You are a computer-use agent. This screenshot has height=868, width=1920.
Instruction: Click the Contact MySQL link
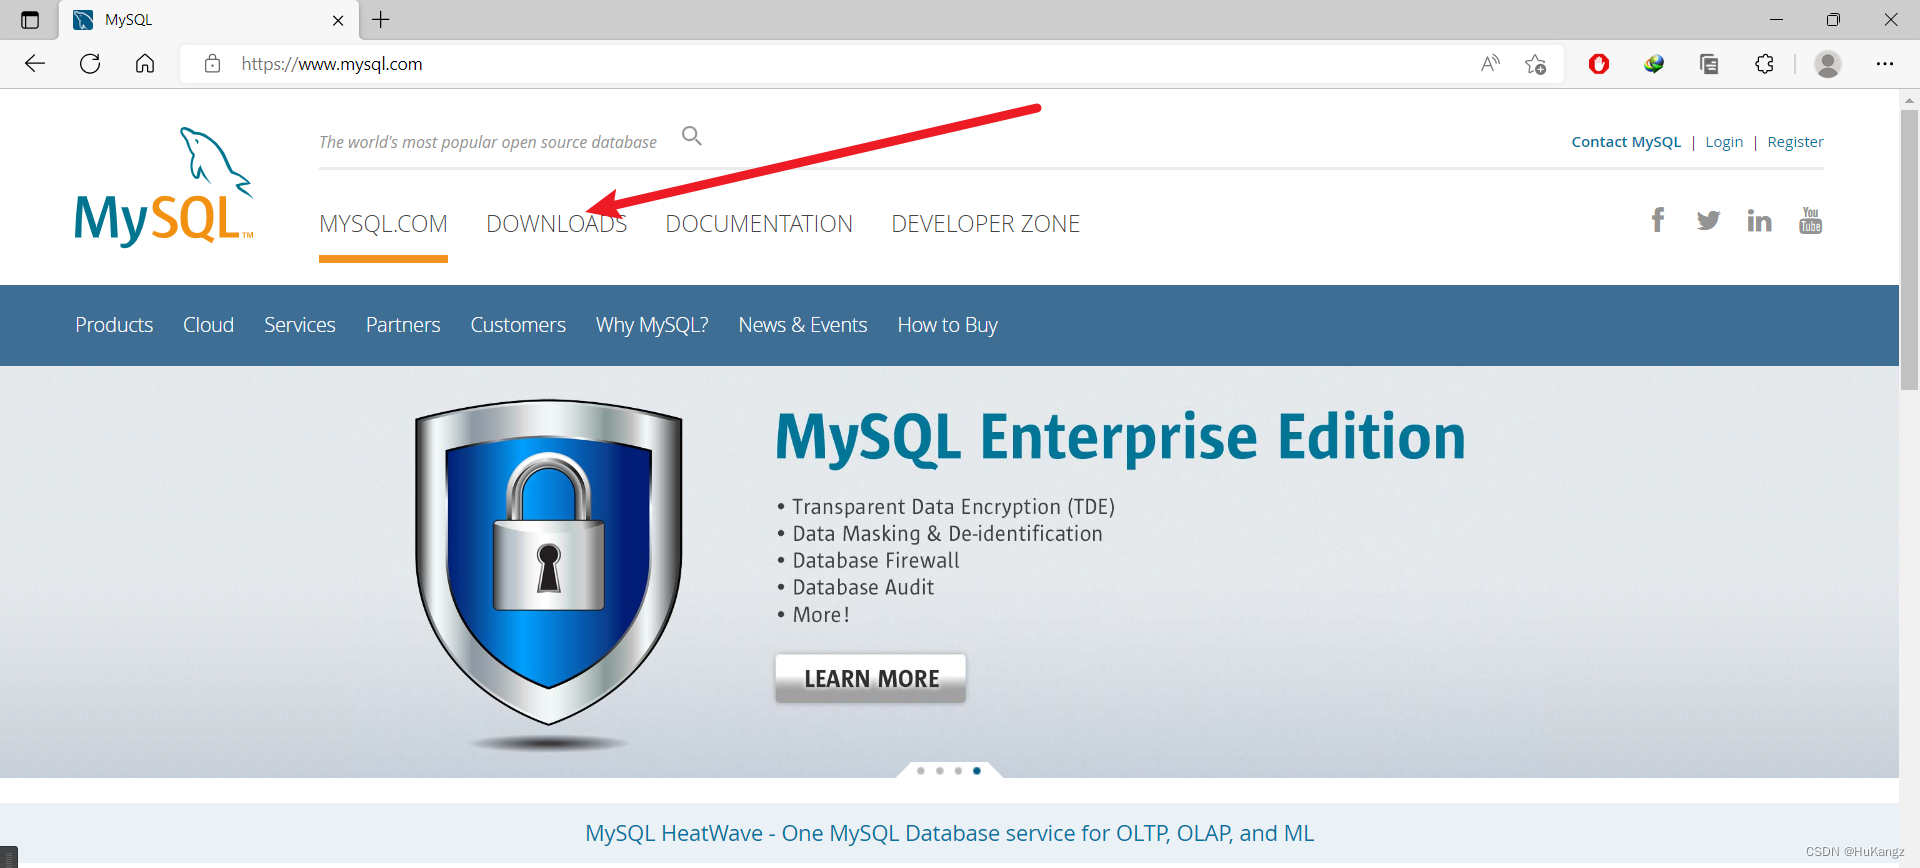pos(1626,142)
